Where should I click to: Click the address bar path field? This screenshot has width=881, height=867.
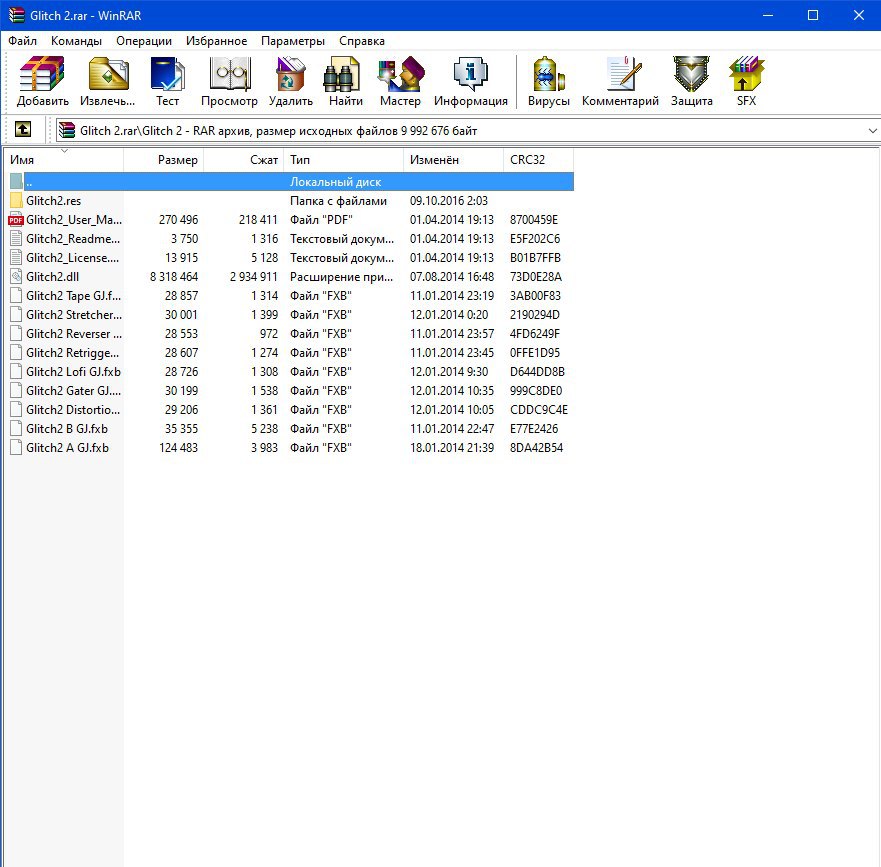pos(469,130)
